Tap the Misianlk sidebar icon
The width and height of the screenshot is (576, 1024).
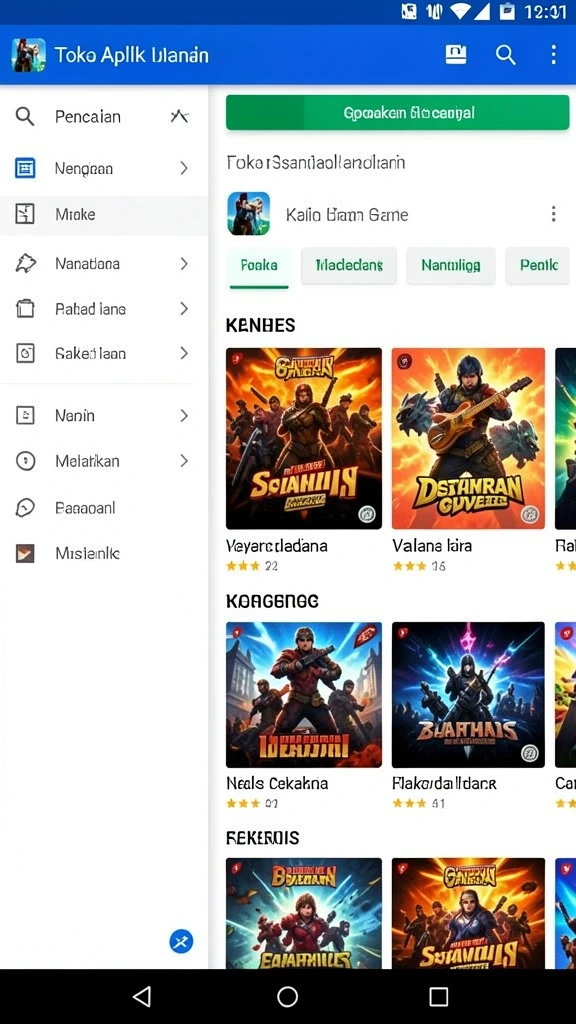click(x=25, y=554)
